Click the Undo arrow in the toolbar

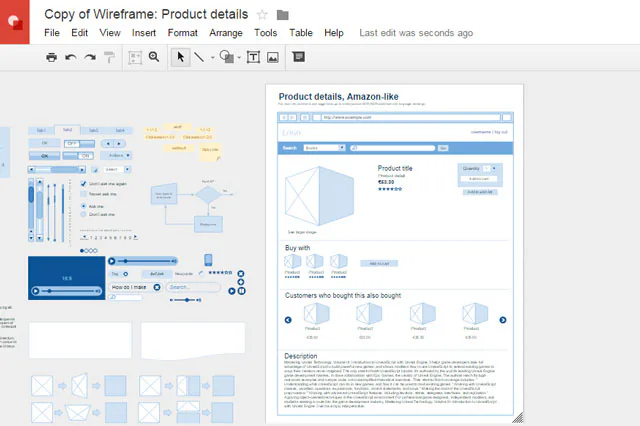tap(71, 58)
